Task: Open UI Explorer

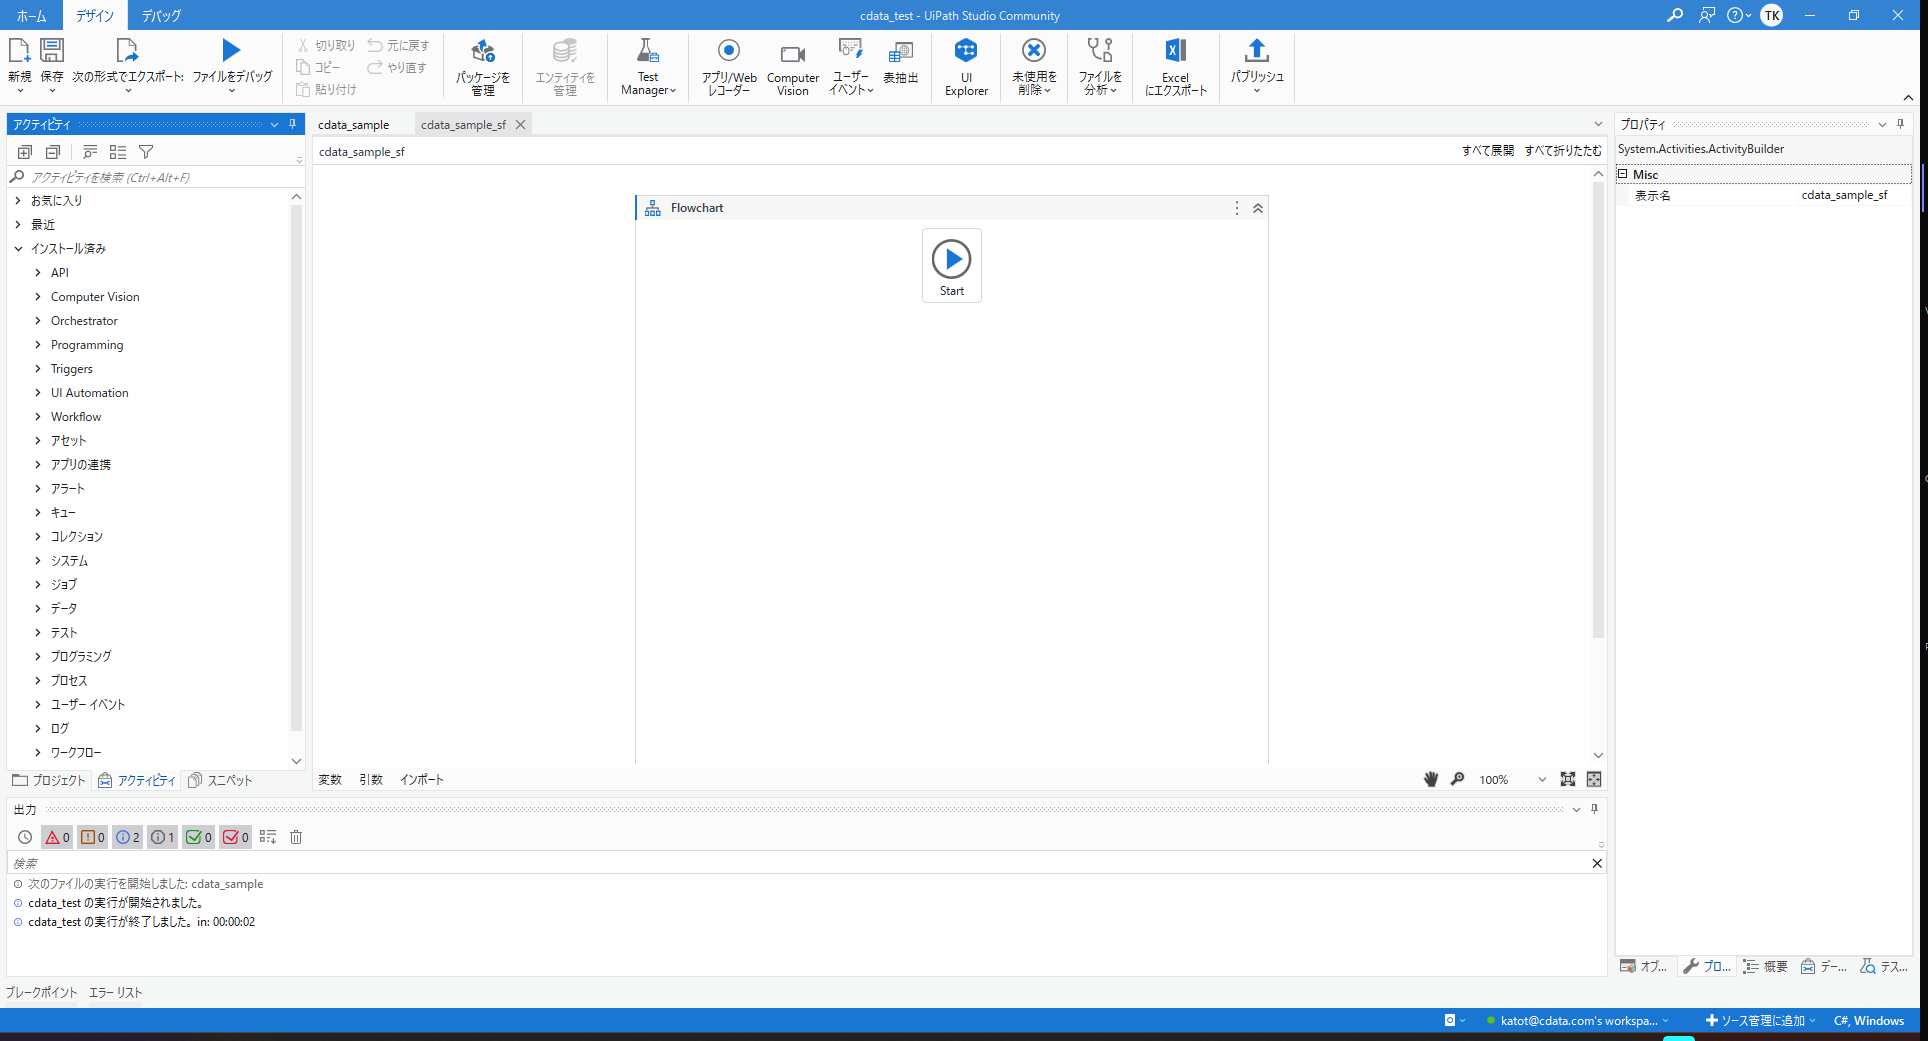Action: coord(966,66)
